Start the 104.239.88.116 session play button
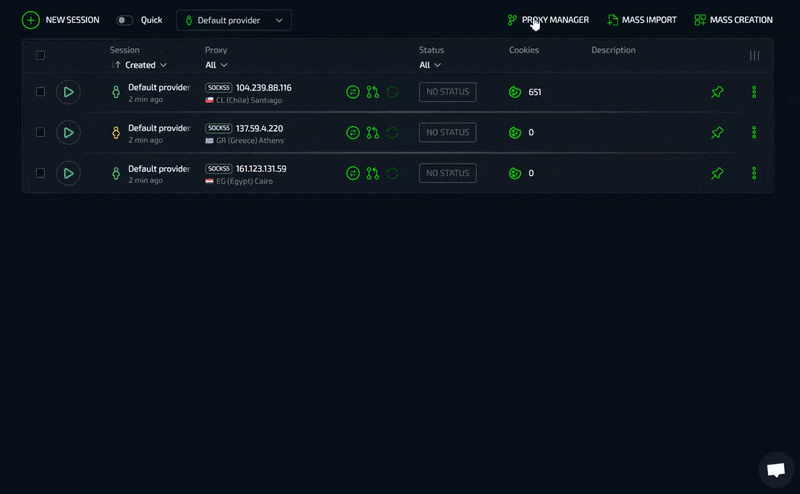 coord(68,92)
